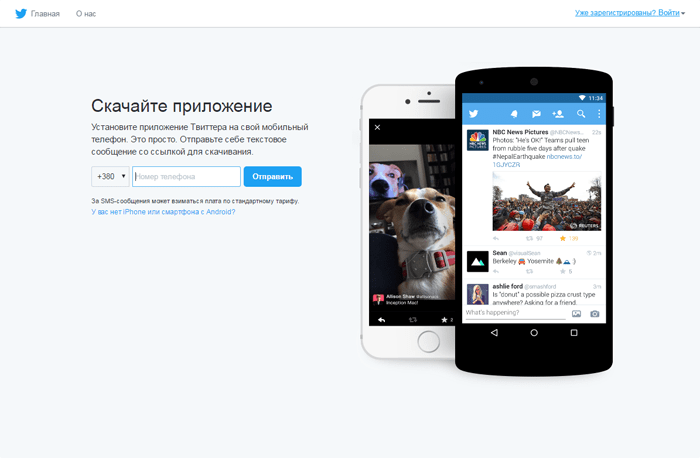Image resolution: width=700 pixels, height=458 pixels.
Task: Follow the no iPhone or Android link
Action: click(163, 212)
